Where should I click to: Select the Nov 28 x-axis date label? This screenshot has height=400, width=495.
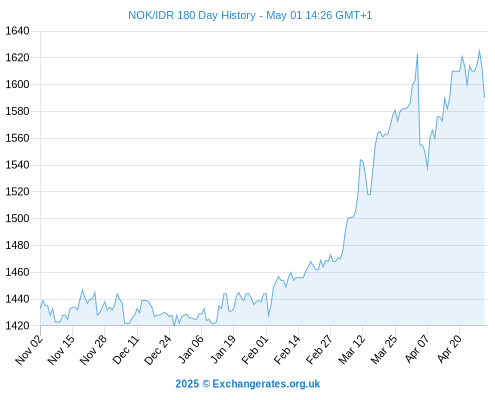pyautogui.click(x=94, y=349)
